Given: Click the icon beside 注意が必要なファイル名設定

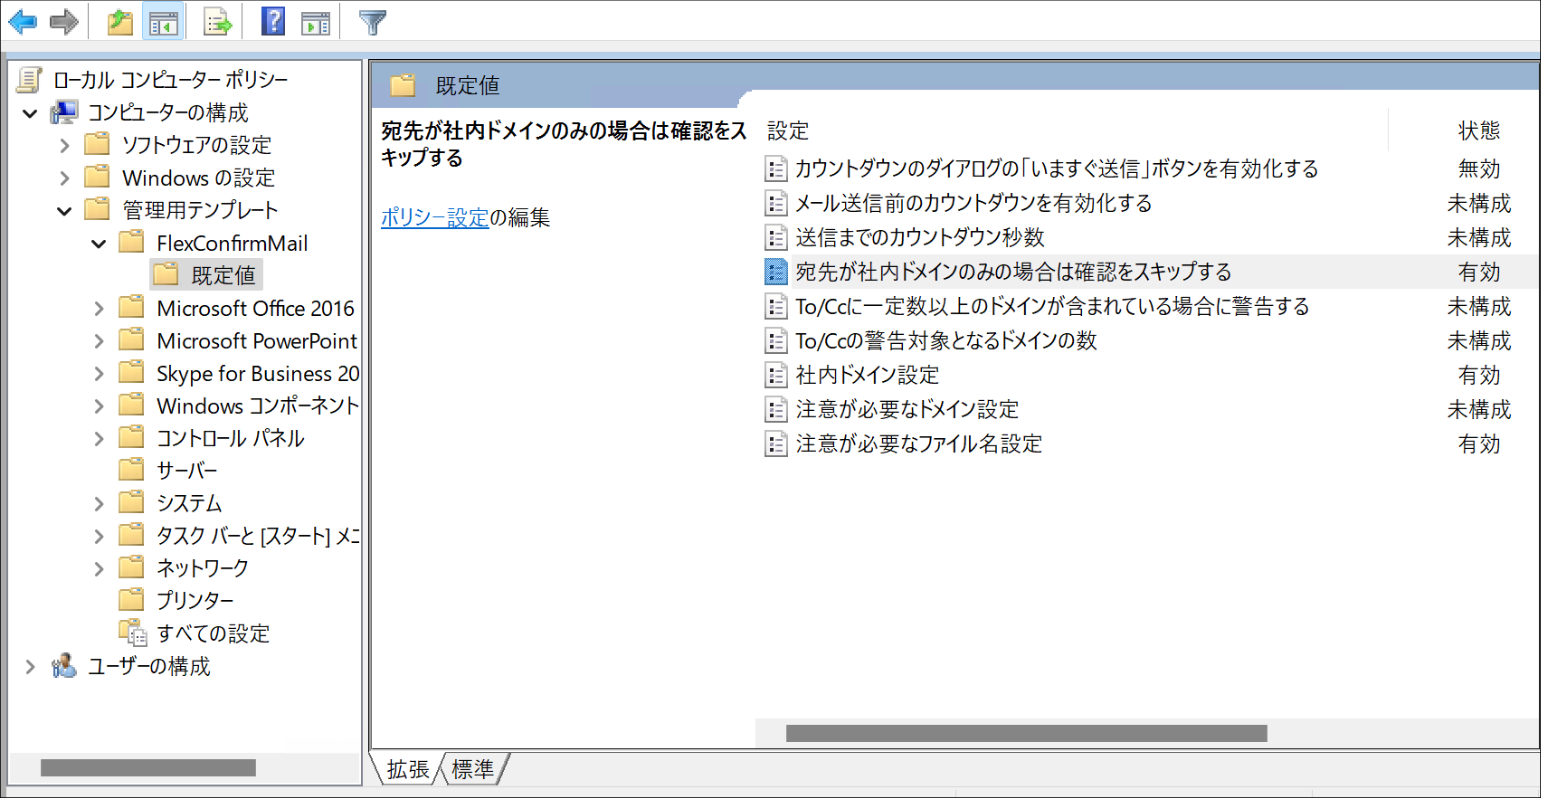Looking at the screenshot, I should (x=776, y=443).
